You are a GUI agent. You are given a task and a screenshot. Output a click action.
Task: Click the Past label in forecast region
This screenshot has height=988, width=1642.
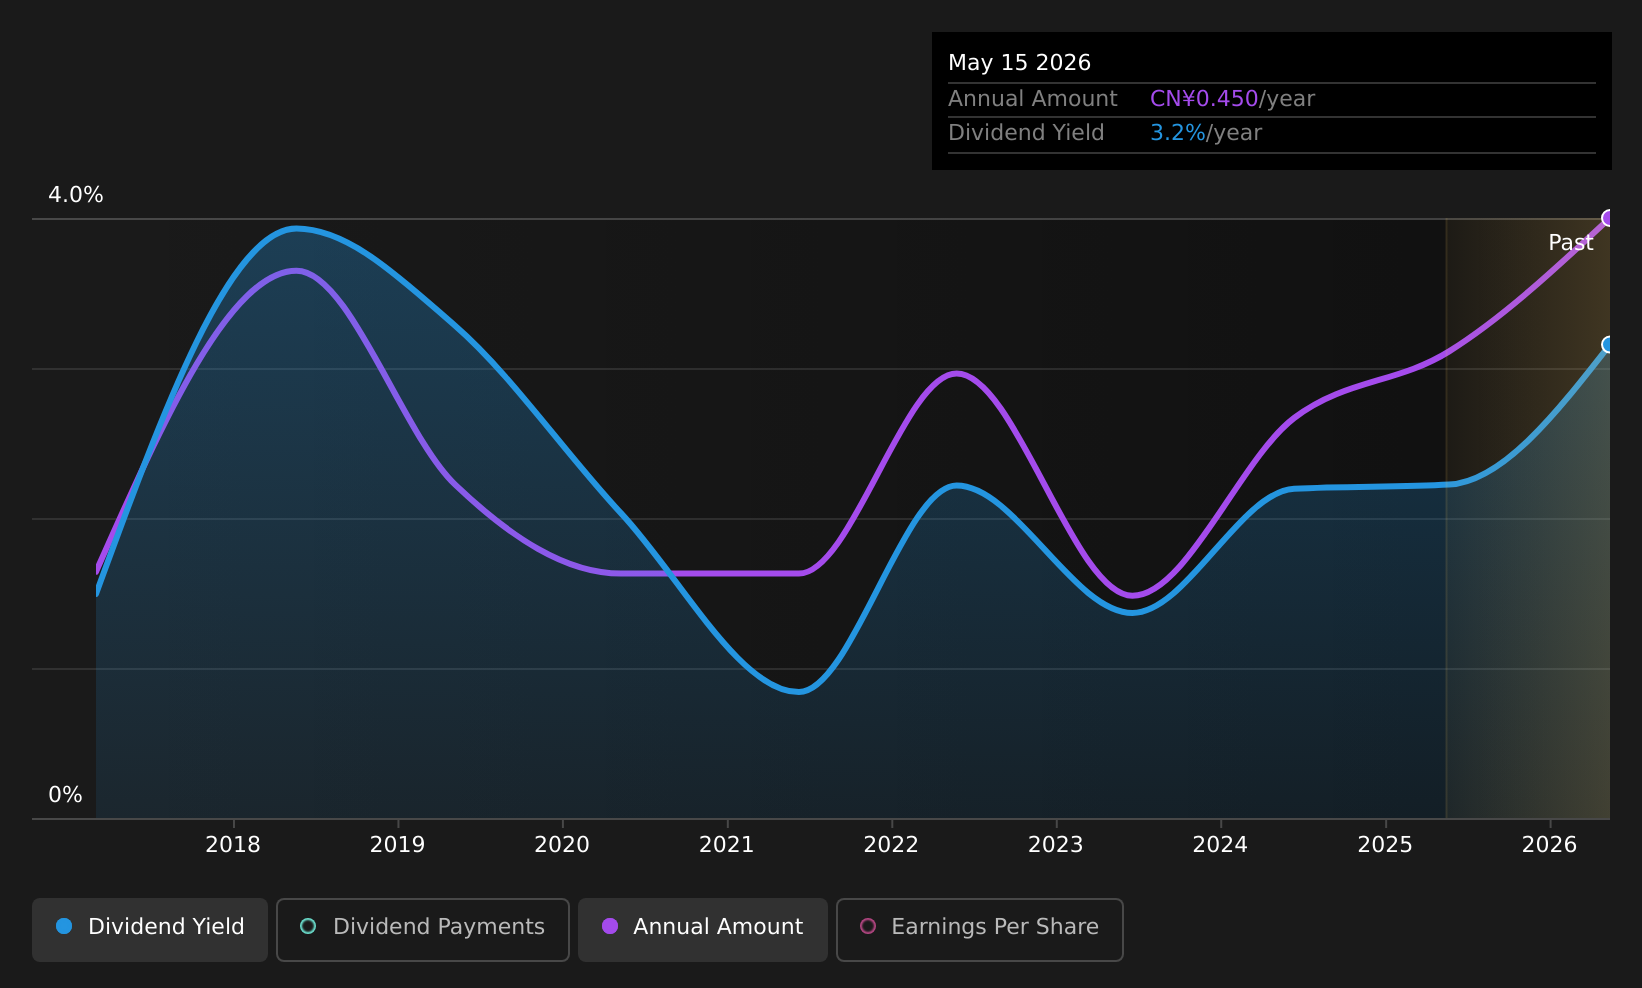coord(1571,243)
